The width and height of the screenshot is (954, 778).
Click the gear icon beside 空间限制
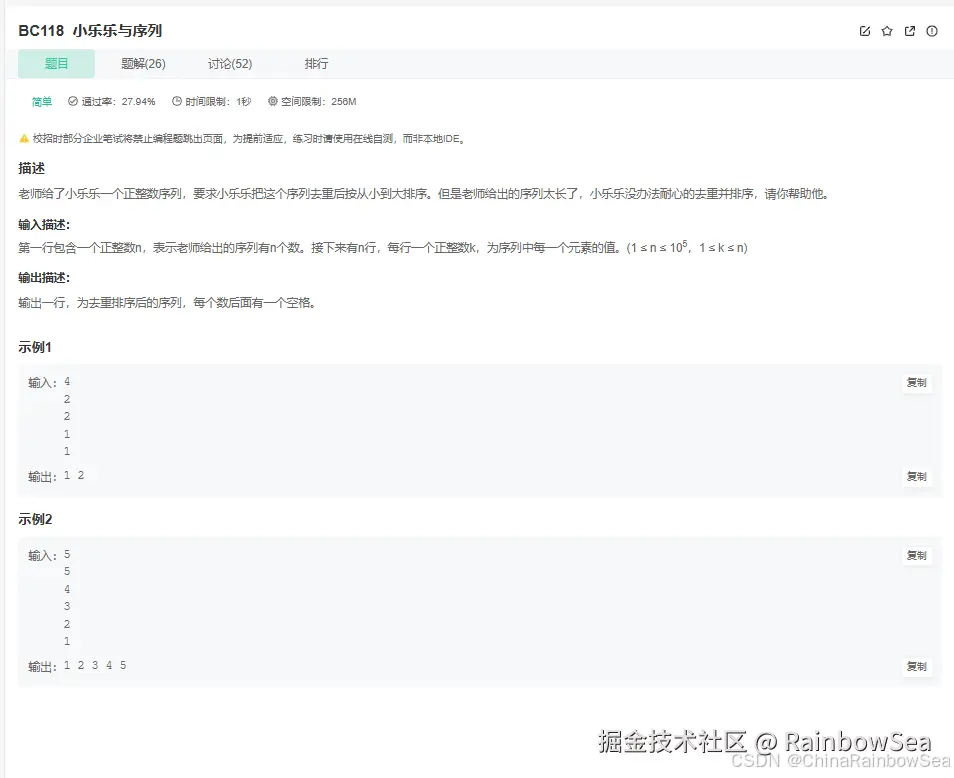tap(273, 101)
